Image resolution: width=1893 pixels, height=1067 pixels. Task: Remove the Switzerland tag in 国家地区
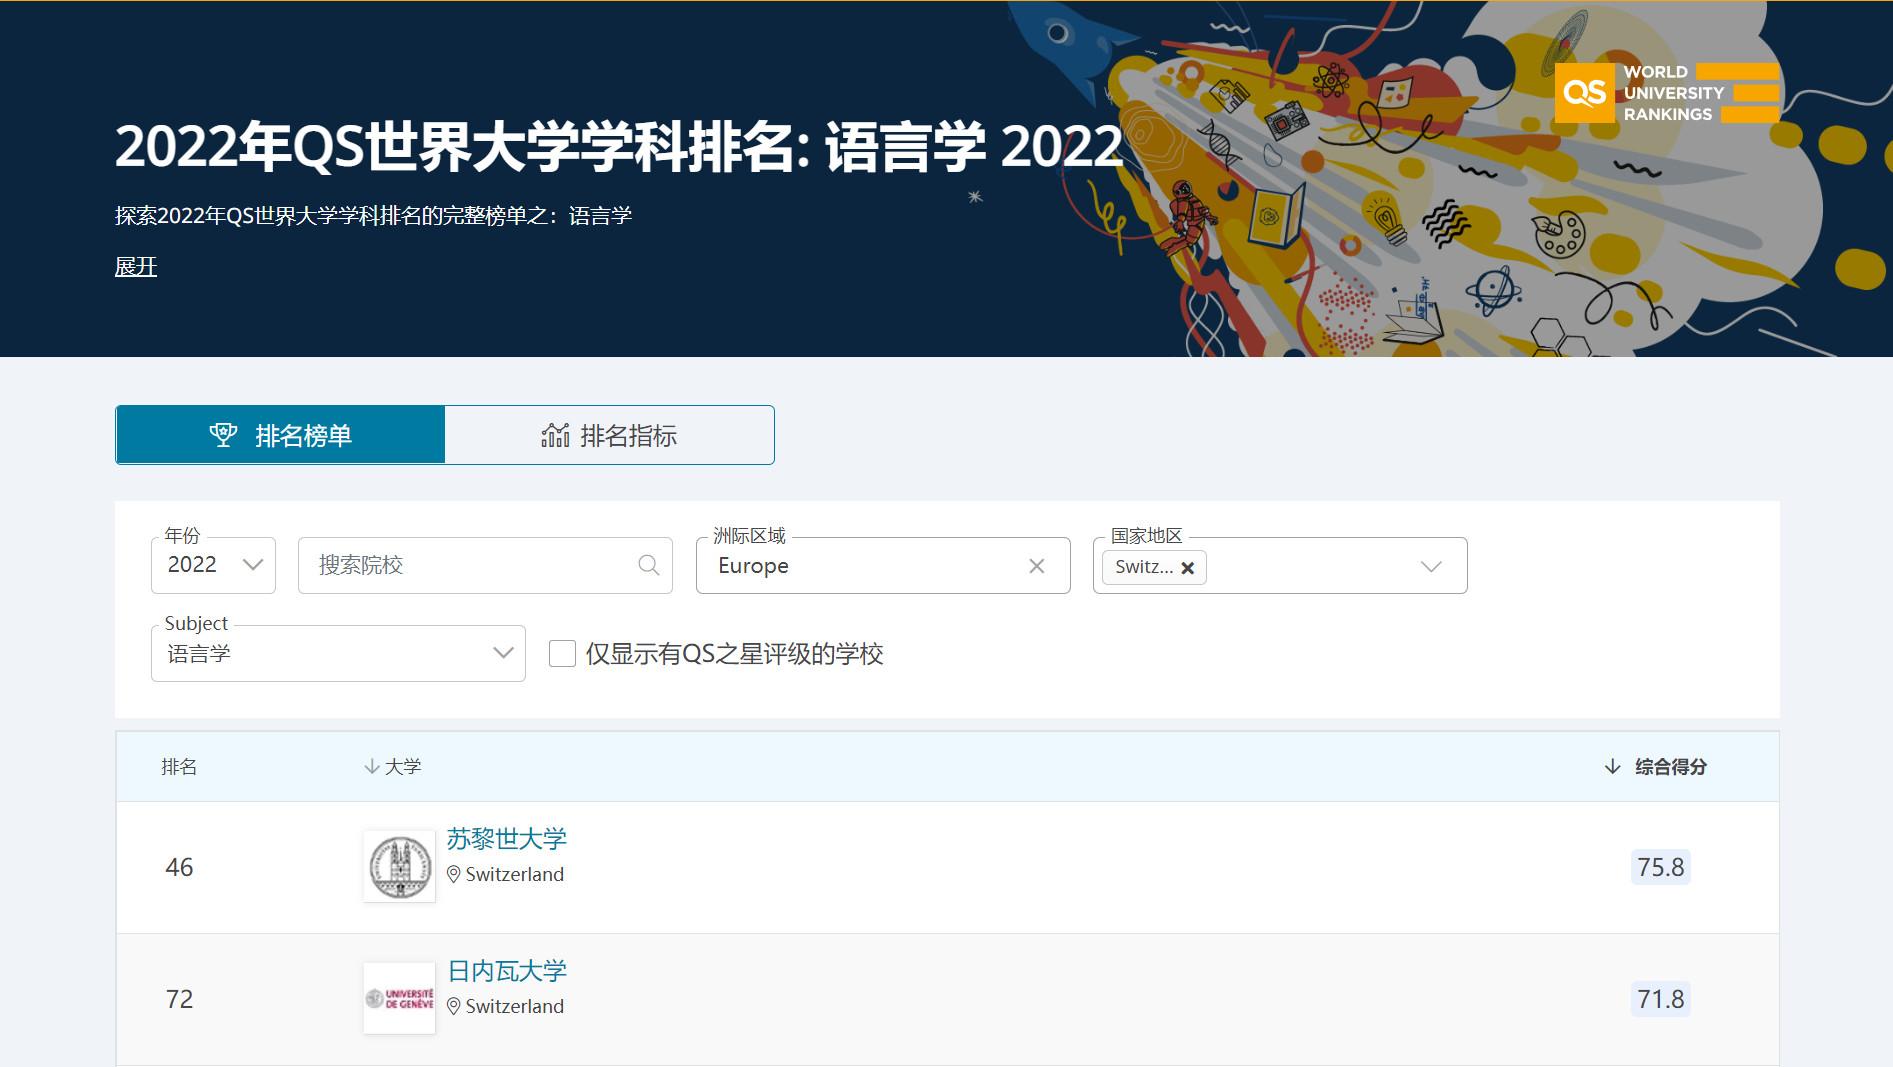1188,567
